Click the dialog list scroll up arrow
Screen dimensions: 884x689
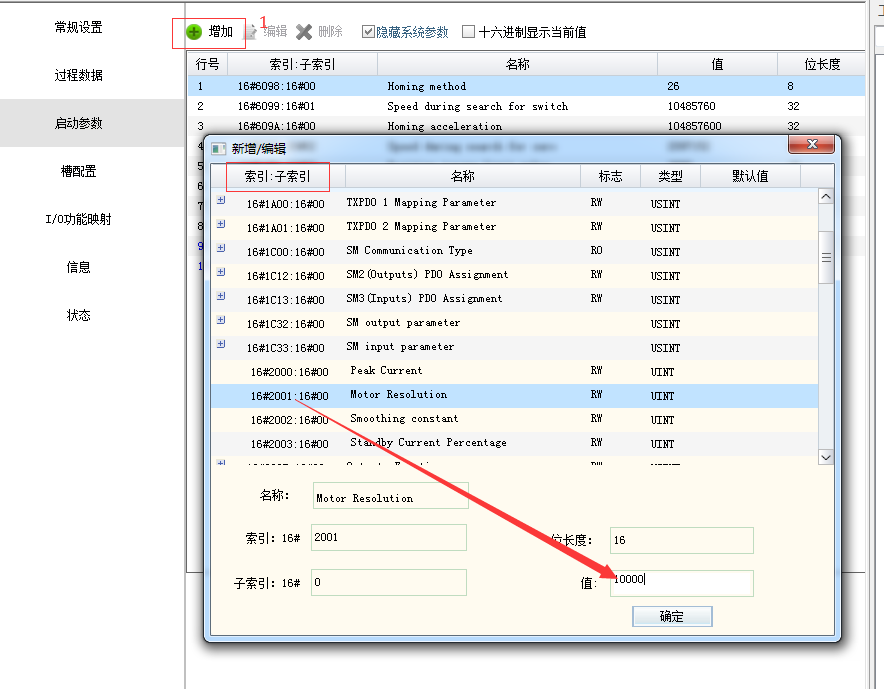tap(826, 197)
